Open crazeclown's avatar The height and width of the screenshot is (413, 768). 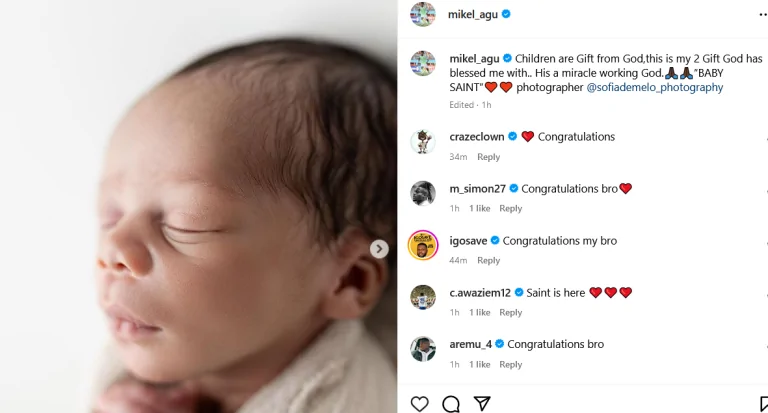(423, 141)
